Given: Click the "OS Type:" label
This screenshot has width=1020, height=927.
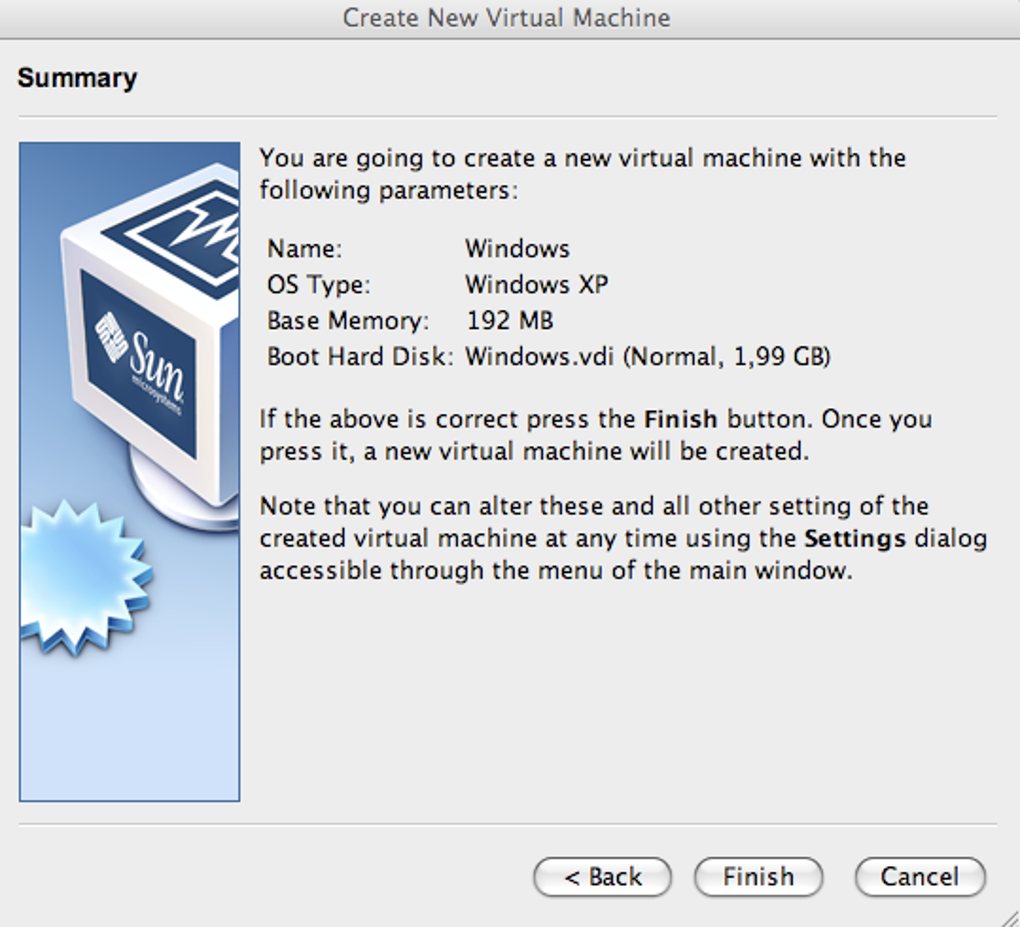Looking at the screenshot, I should (x=318, y=285).
